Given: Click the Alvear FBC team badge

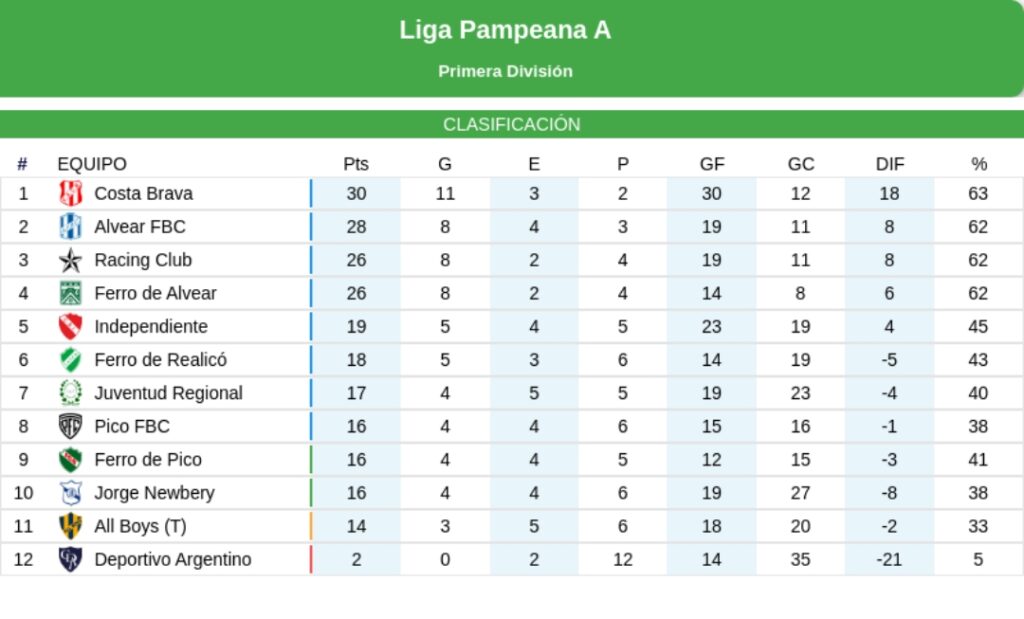Looking at the screenshot, I should (71, 226).
